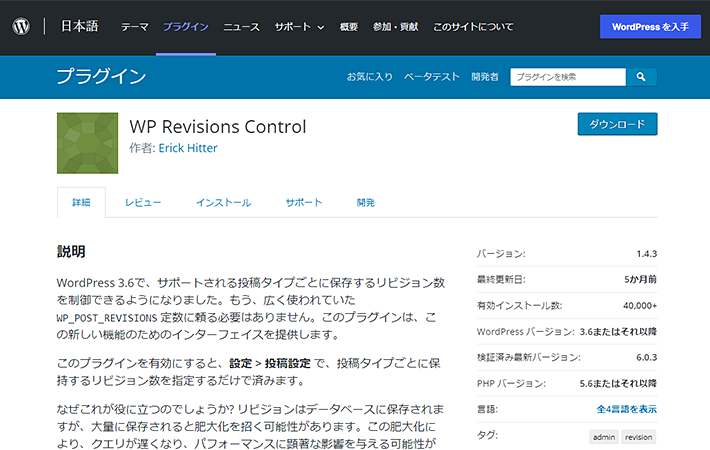Click version value 1.4.3
This screenshot has width=710, height=450.
click(x=647, y=254)
